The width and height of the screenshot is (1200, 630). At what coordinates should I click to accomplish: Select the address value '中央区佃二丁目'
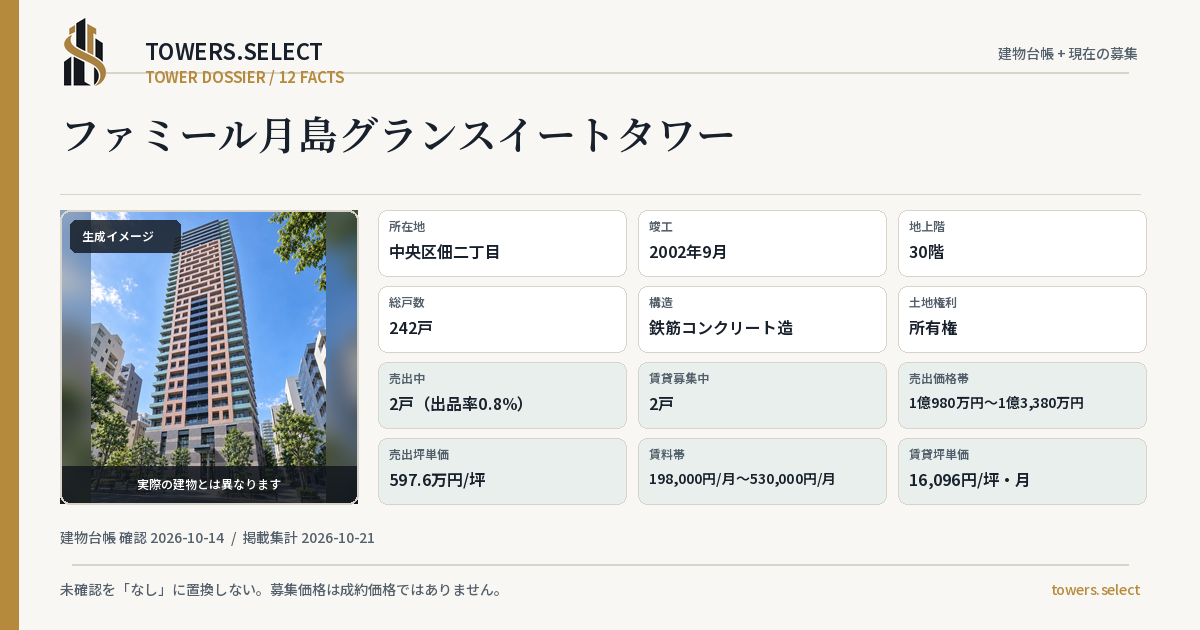click(x=444, y=252)
